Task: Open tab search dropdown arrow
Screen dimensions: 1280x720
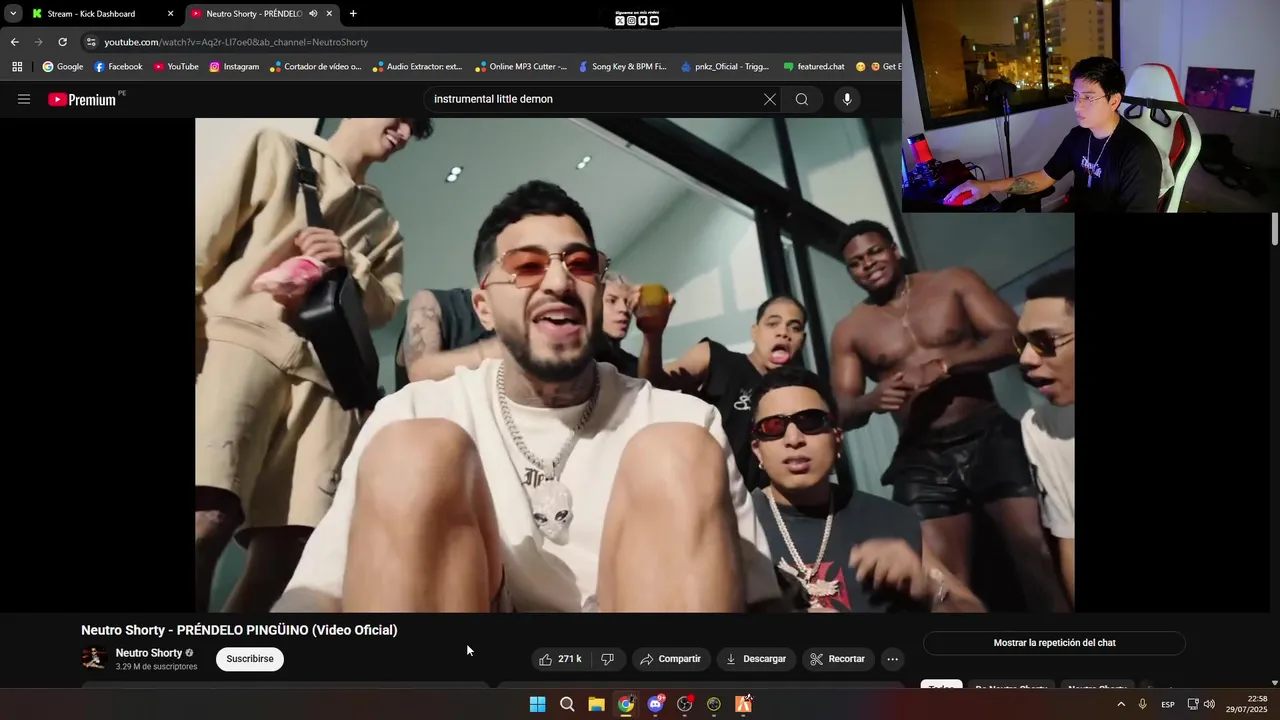Action: pyautogui.click(x=13, y=14)
